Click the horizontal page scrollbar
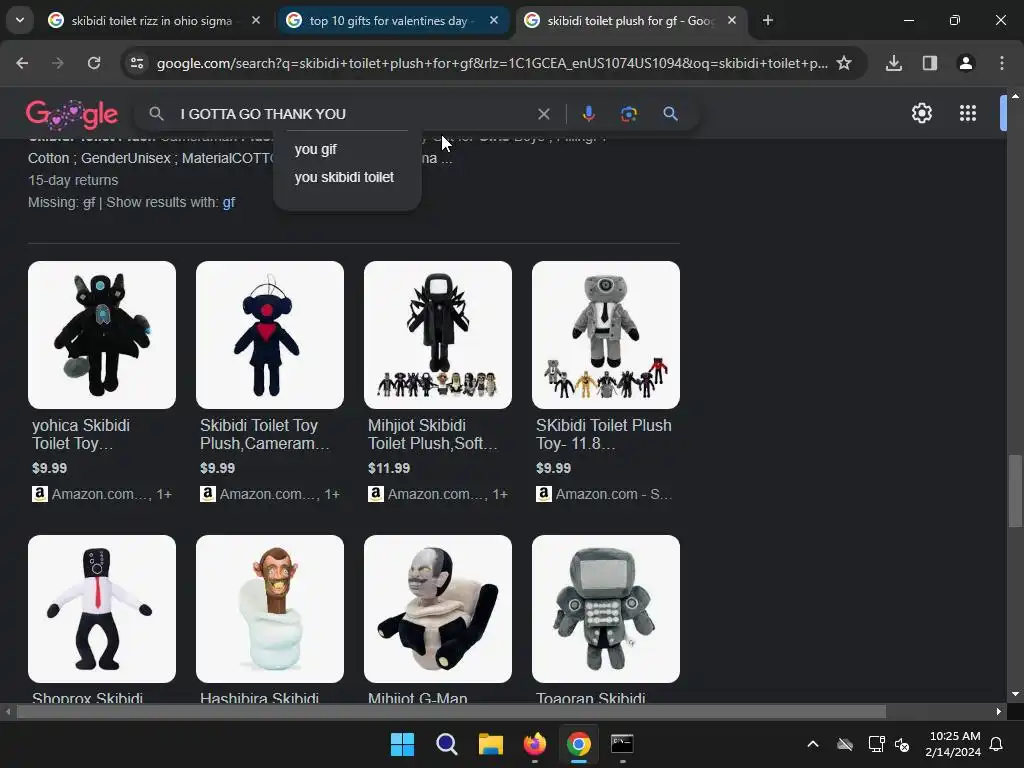1024x768 pixels. 451,712
